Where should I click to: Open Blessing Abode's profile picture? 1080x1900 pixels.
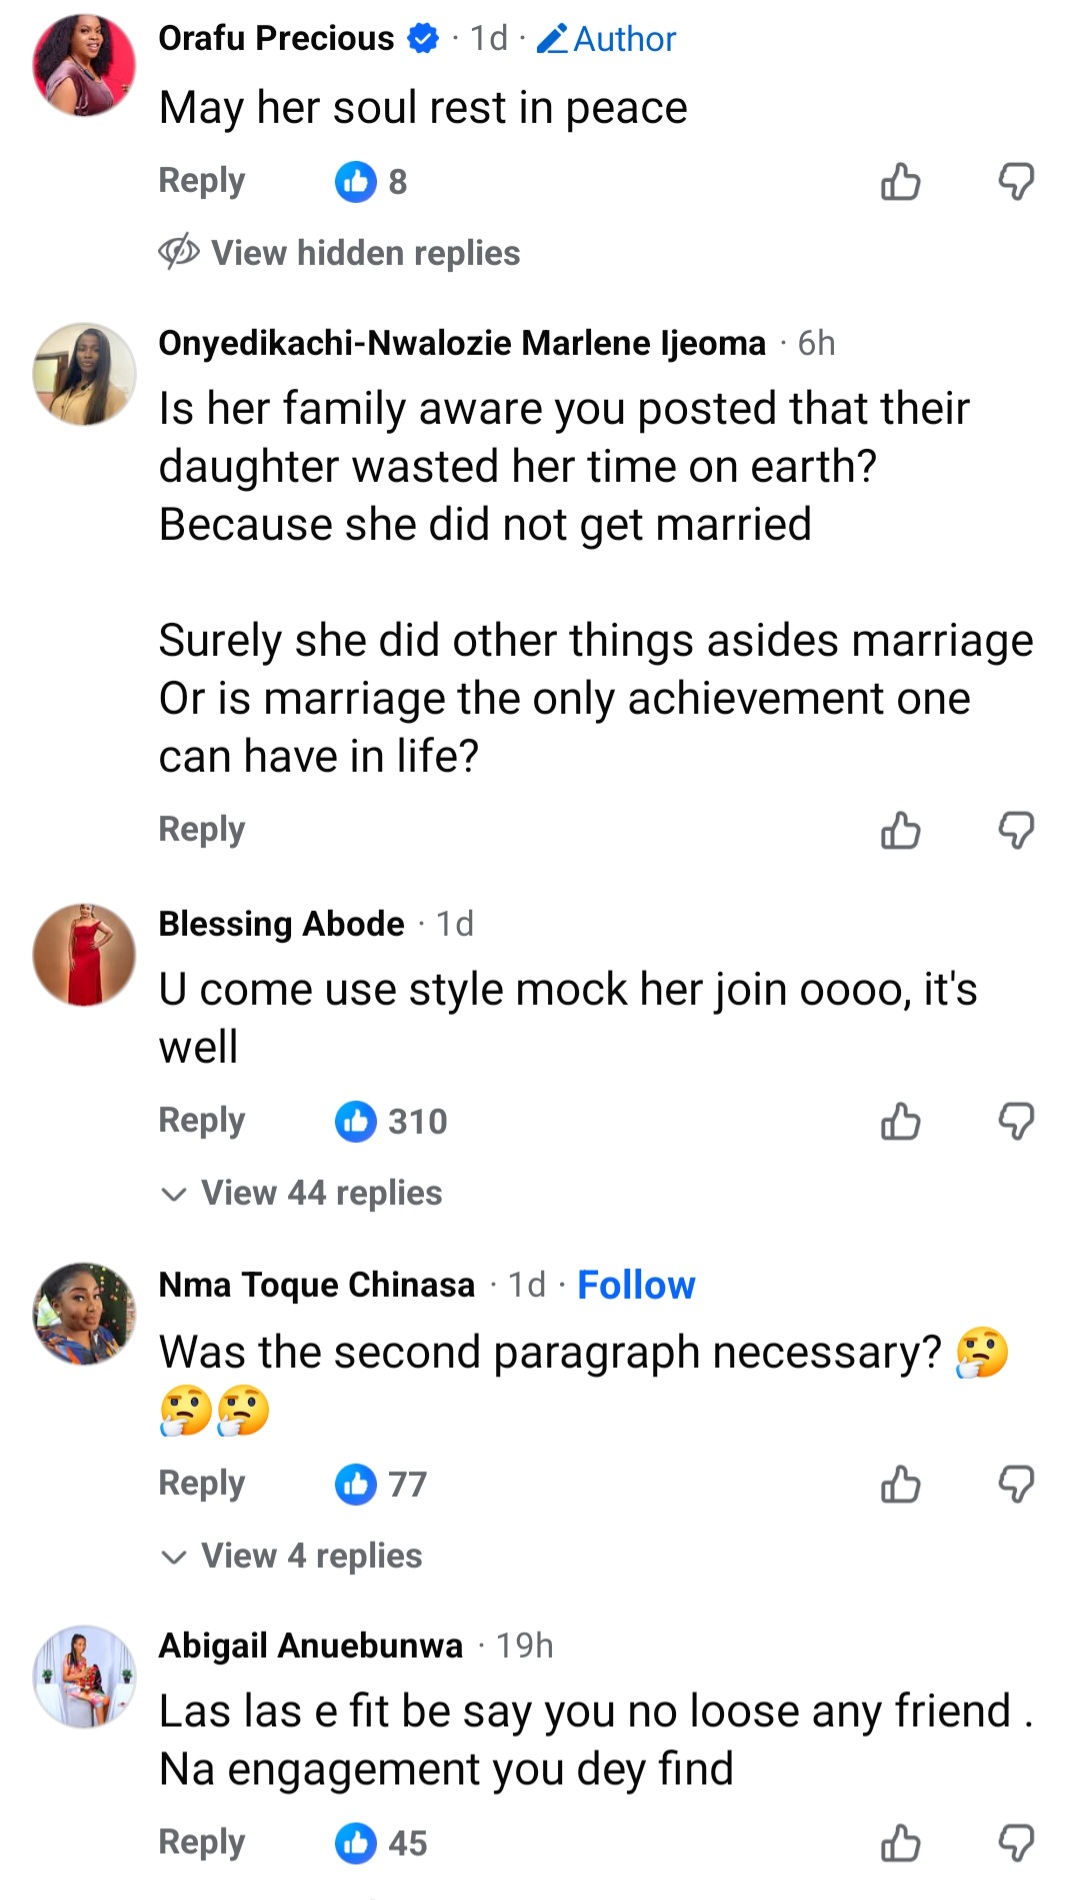[84, 955]
